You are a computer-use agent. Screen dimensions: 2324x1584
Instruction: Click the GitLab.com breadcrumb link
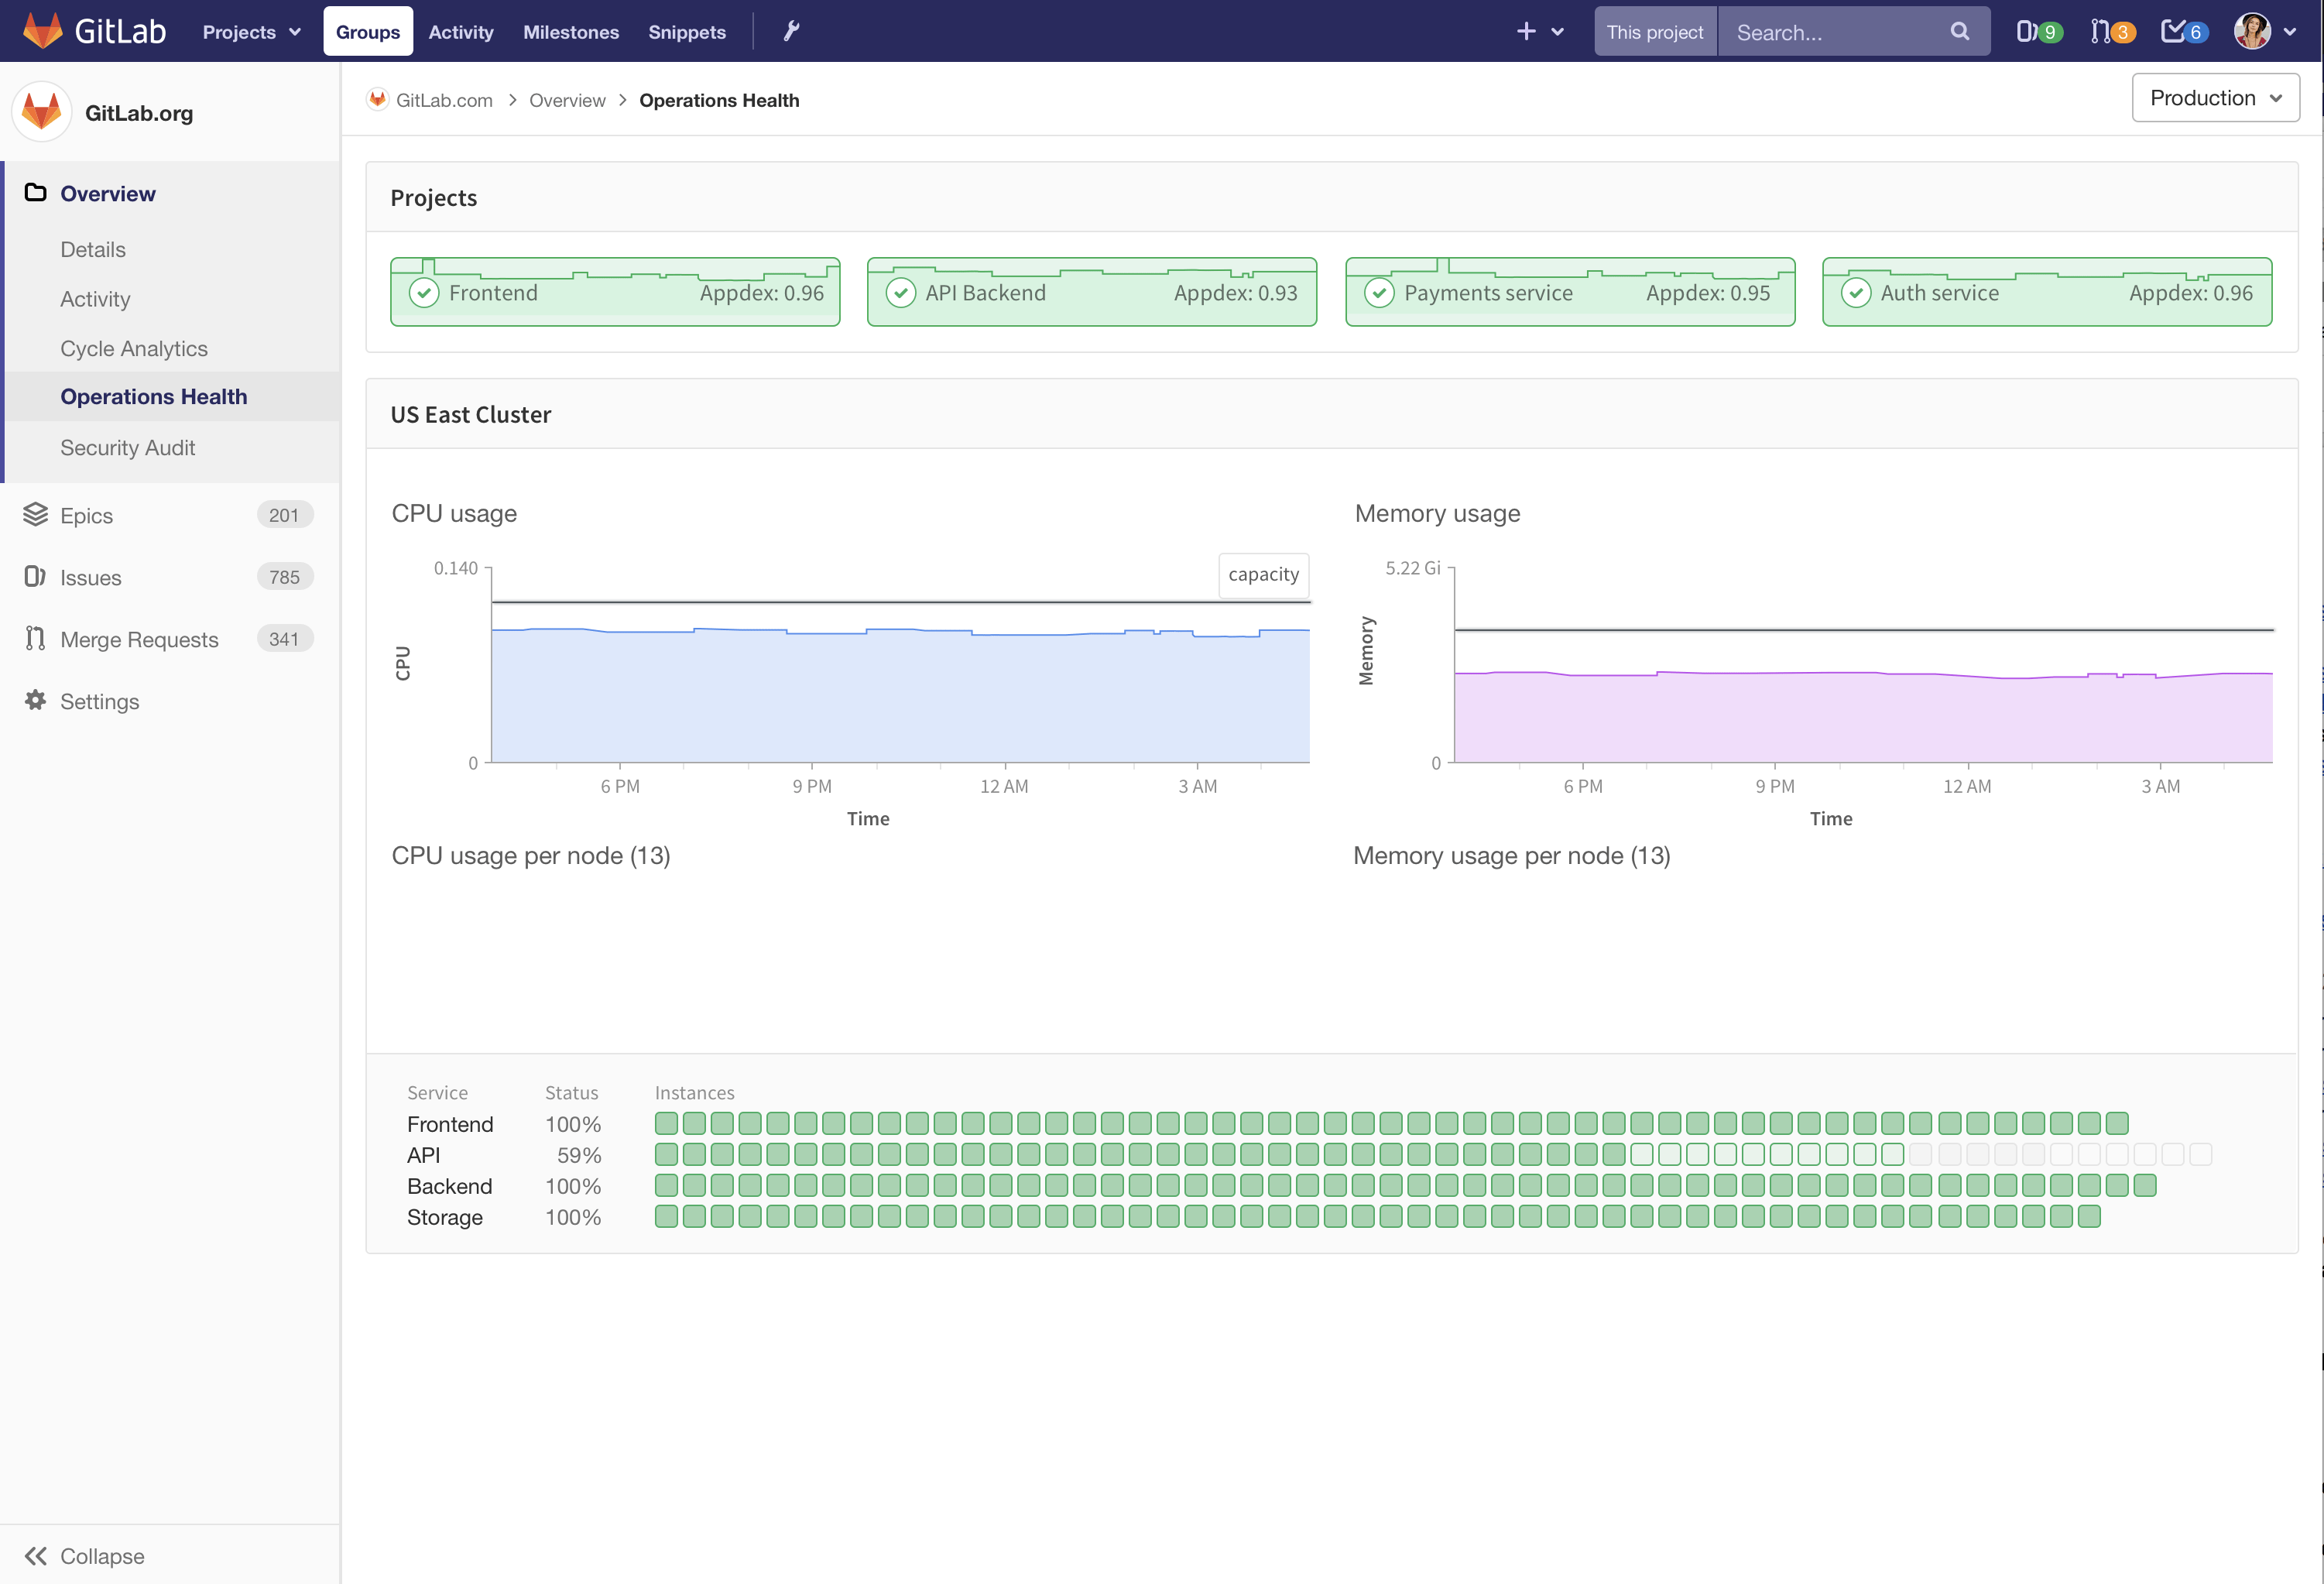444,100
